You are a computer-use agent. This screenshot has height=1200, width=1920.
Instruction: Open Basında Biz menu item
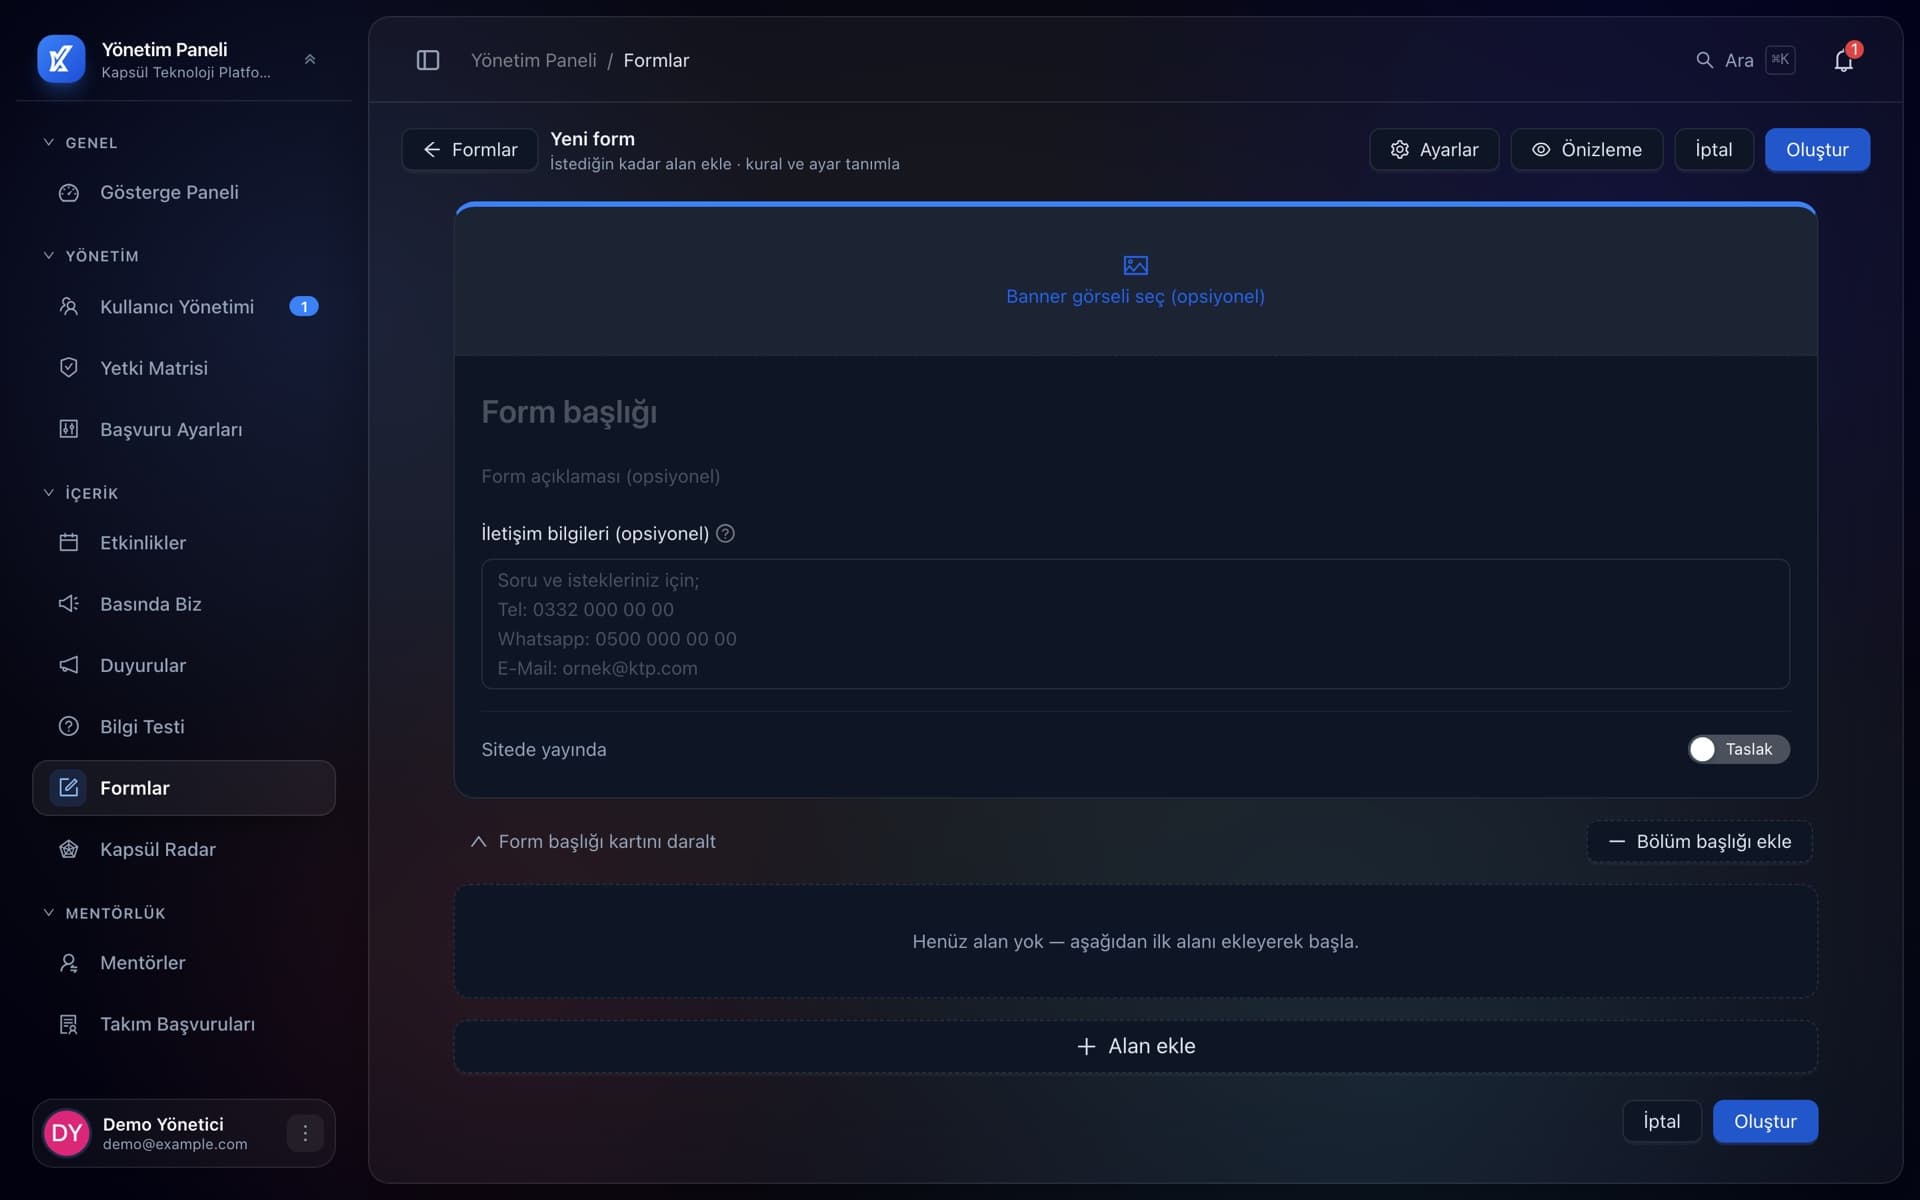coord(184,604)
